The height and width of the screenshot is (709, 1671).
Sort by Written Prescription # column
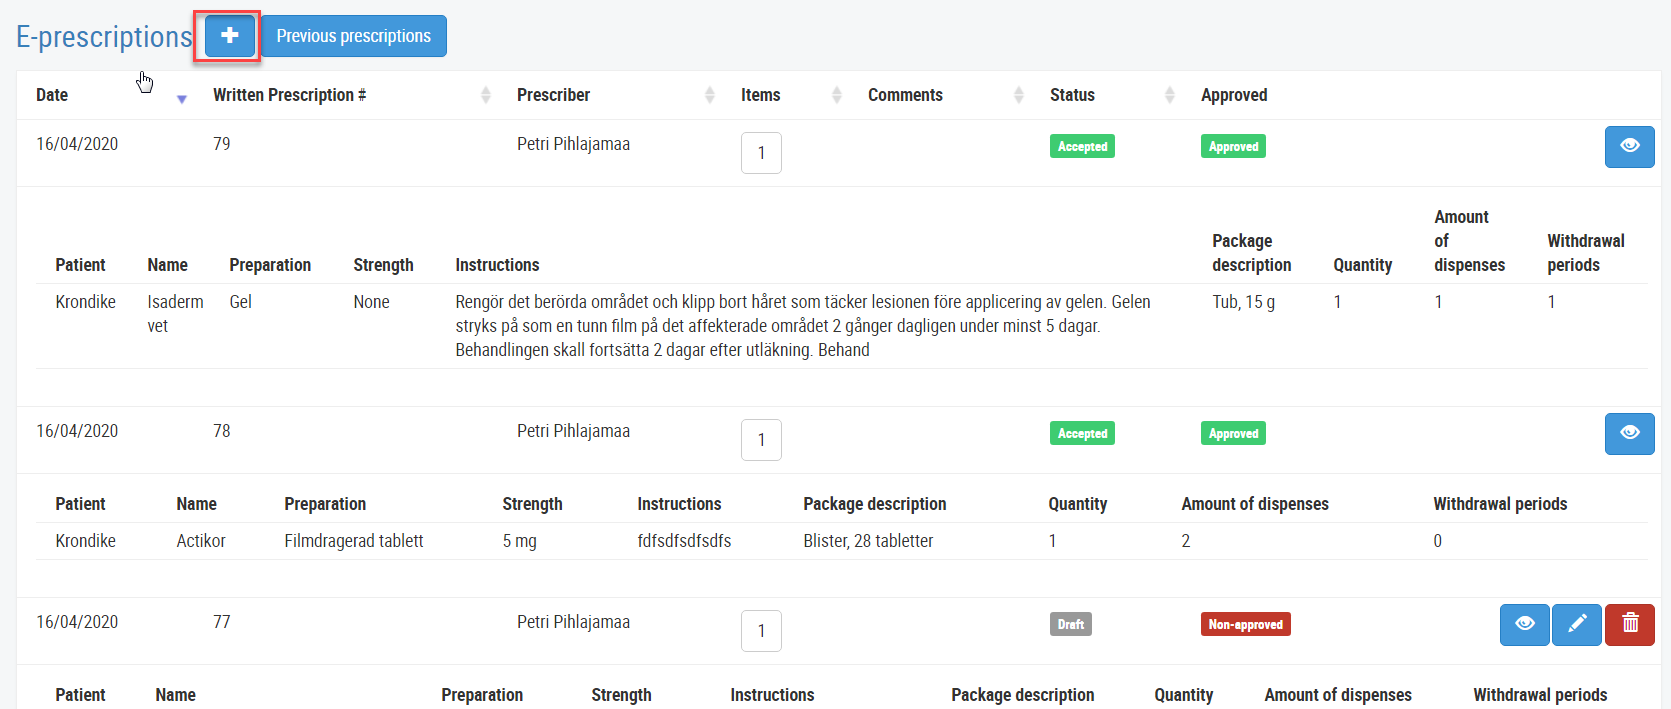click(485, 95)
